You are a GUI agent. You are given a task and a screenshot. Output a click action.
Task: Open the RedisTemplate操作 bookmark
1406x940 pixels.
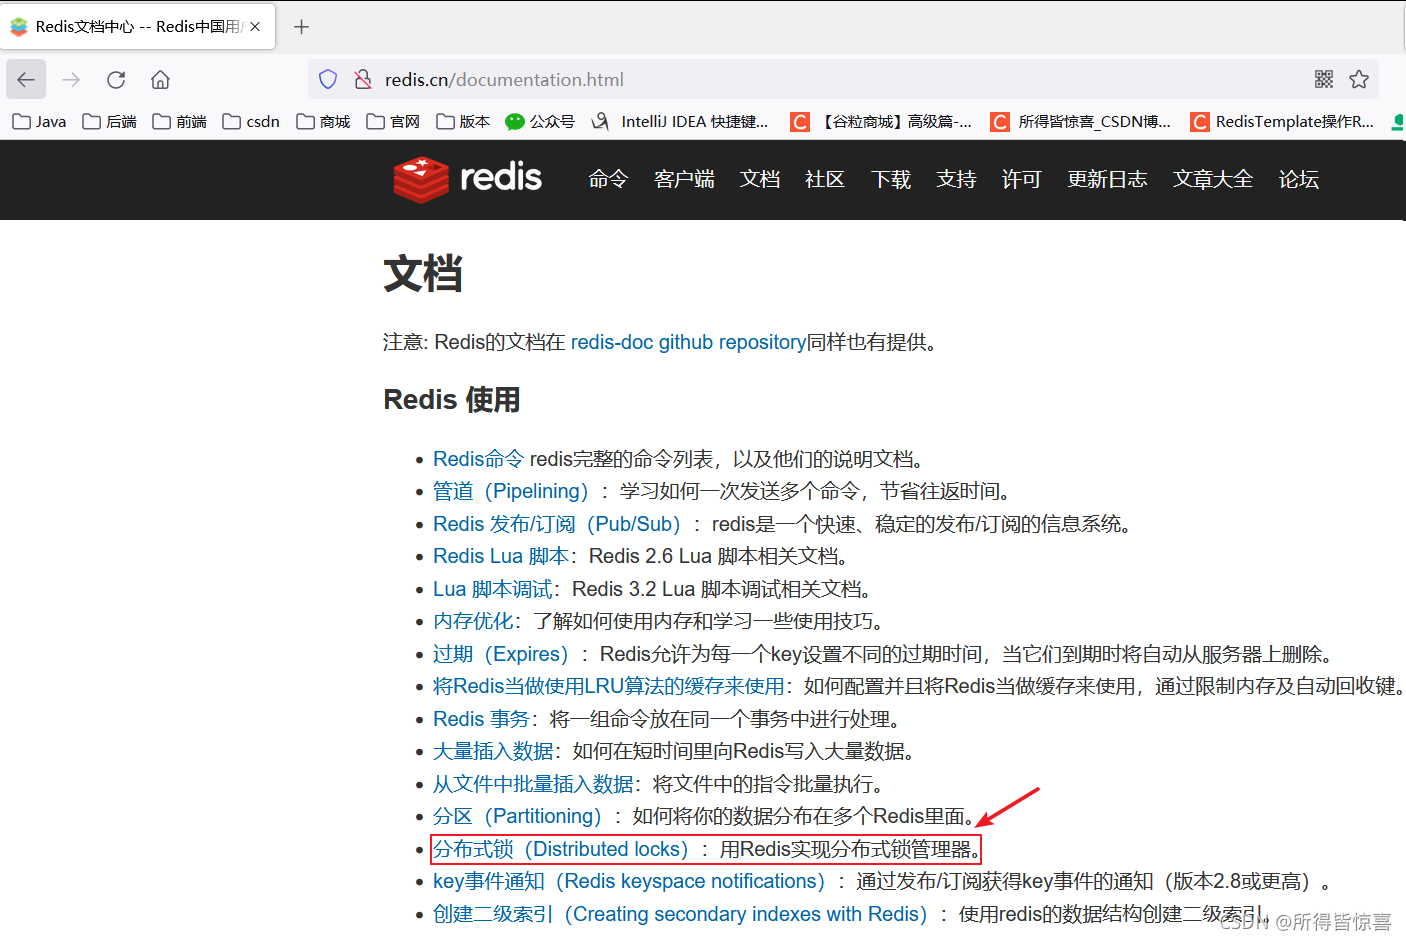point(1283,122)
